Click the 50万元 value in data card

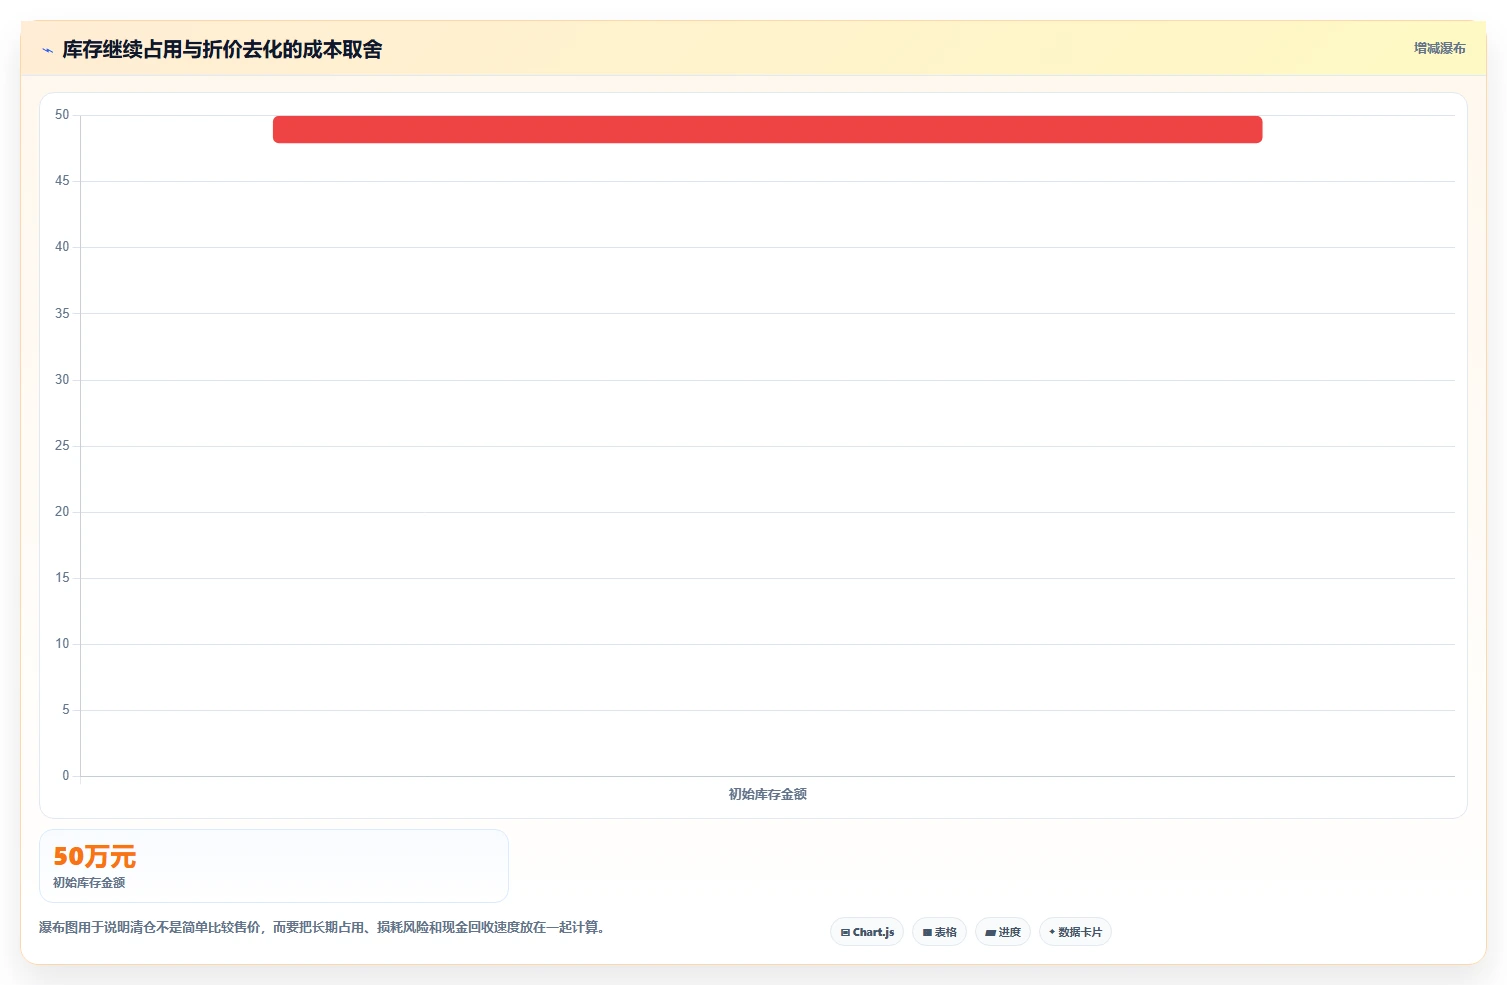[x=94, y=857]
